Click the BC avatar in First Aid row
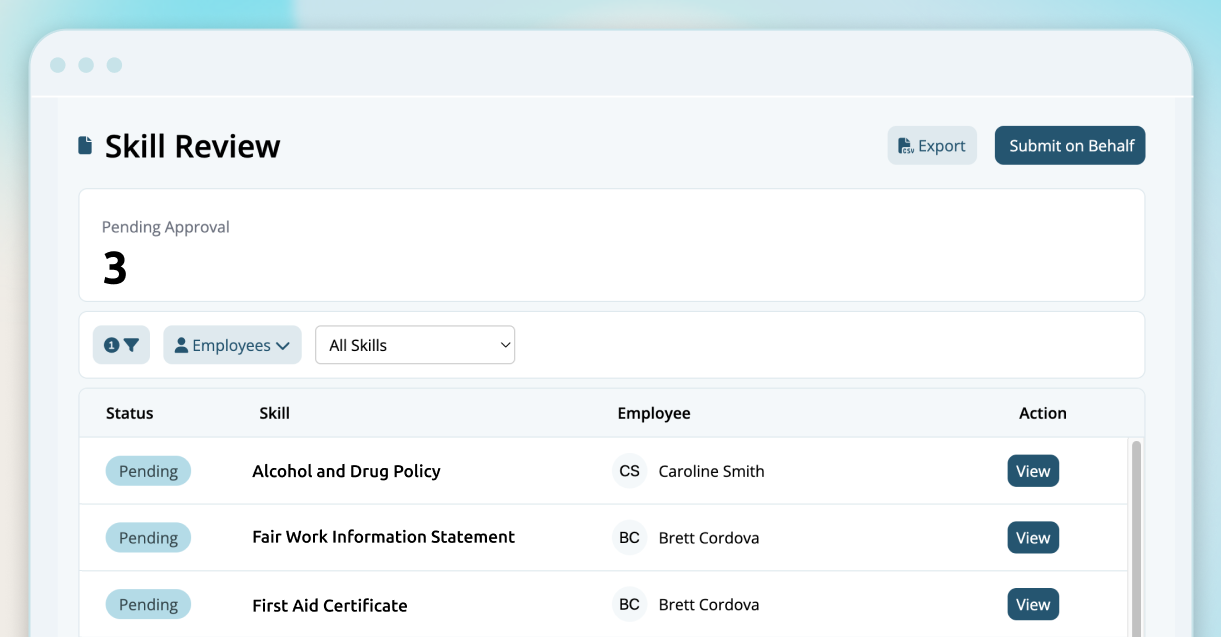 pos(629,605)
